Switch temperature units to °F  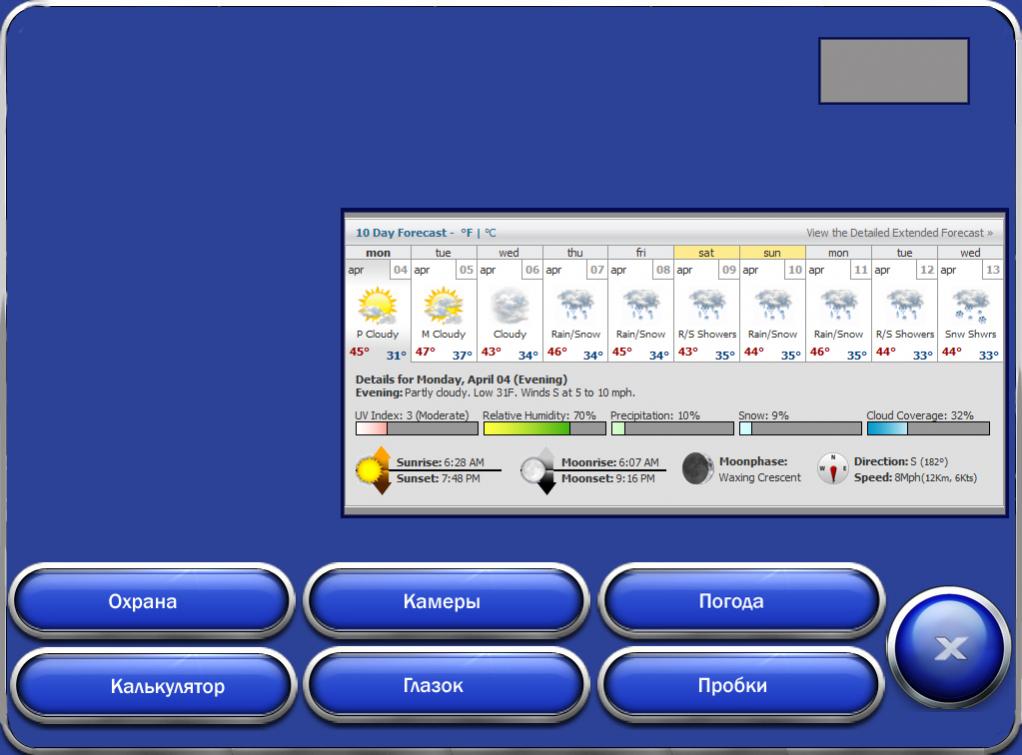pyautogui.click(x=466, y=233)
